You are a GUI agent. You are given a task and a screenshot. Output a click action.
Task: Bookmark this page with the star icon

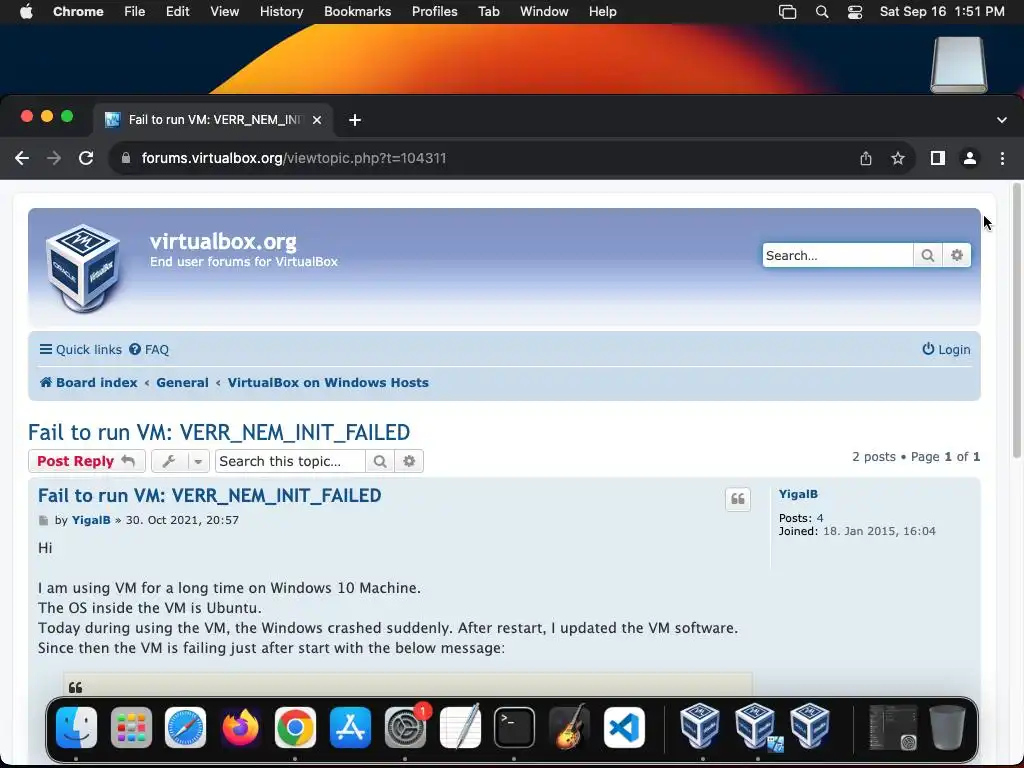coord(898,158)
